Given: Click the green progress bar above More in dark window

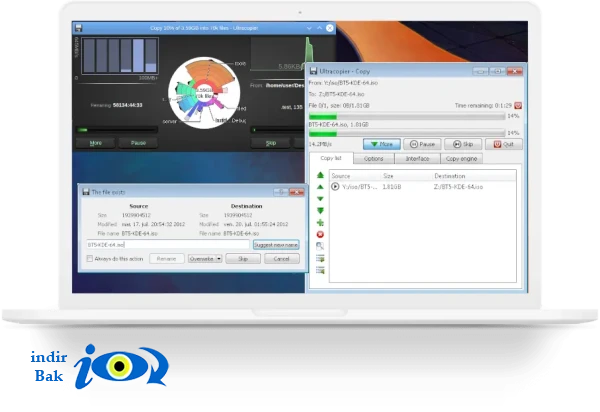Looking at the screenshot, I should [117, 130].
